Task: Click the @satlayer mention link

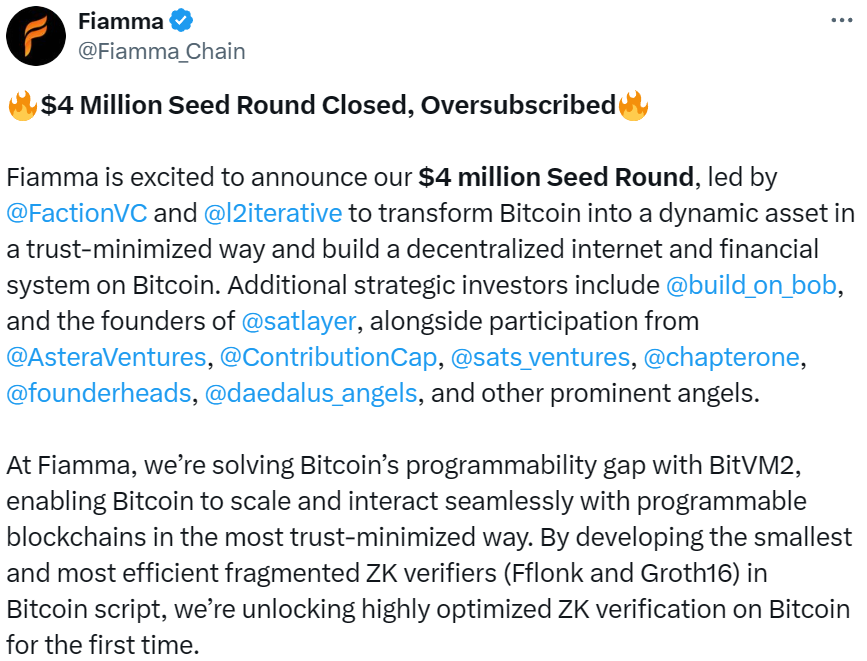Action: tap(299, 321)
